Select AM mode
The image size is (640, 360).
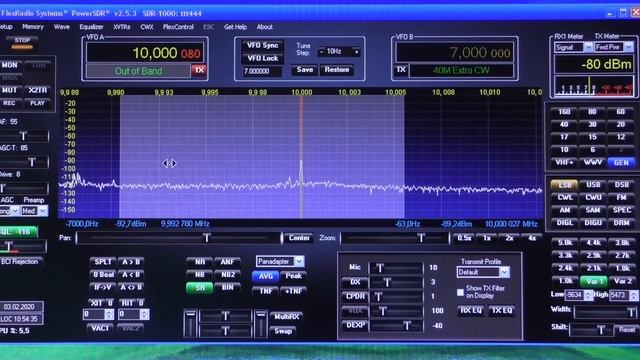pyautogui.click(x=564, y=210)
